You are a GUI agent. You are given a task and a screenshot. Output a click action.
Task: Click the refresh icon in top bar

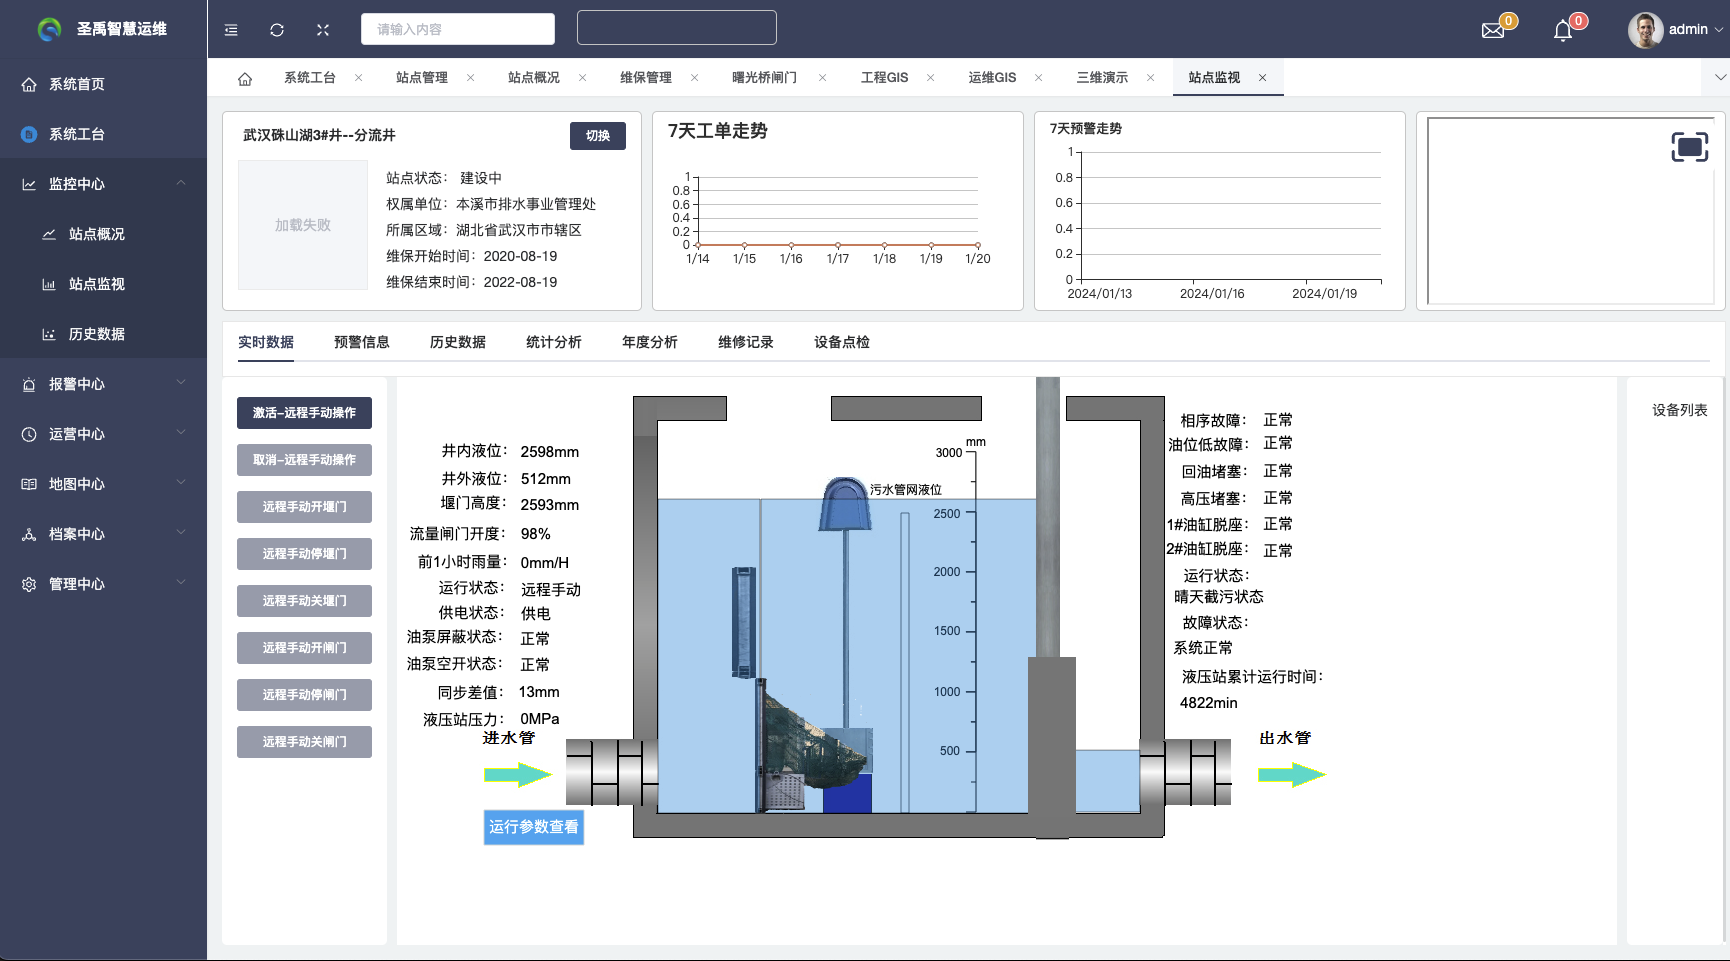coord(277,30)
